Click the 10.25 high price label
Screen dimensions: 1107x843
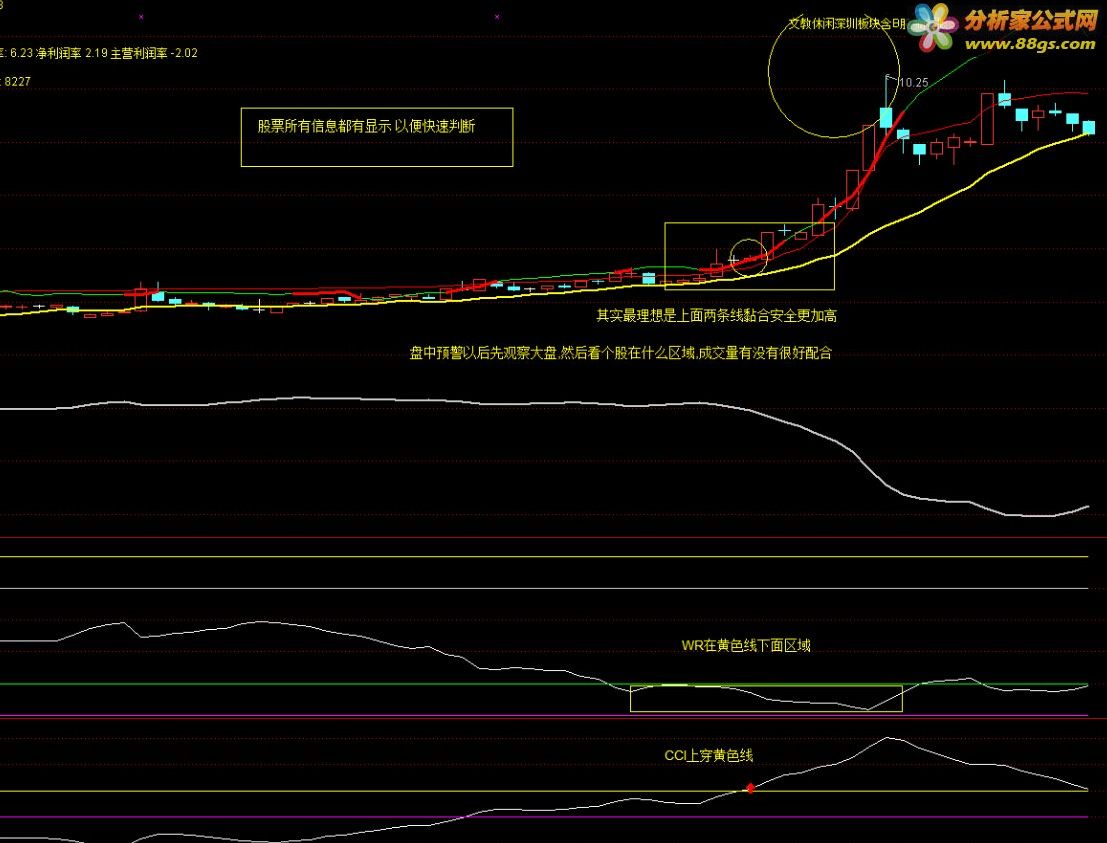914,83
